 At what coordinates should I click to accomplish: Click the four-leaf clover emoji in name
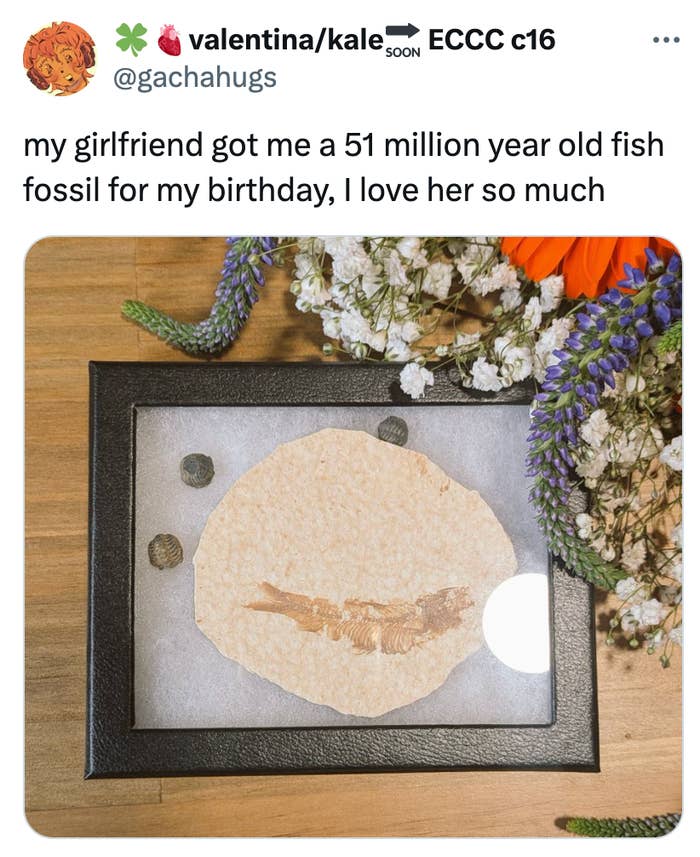pyautogui.click(x=131, y=39)
